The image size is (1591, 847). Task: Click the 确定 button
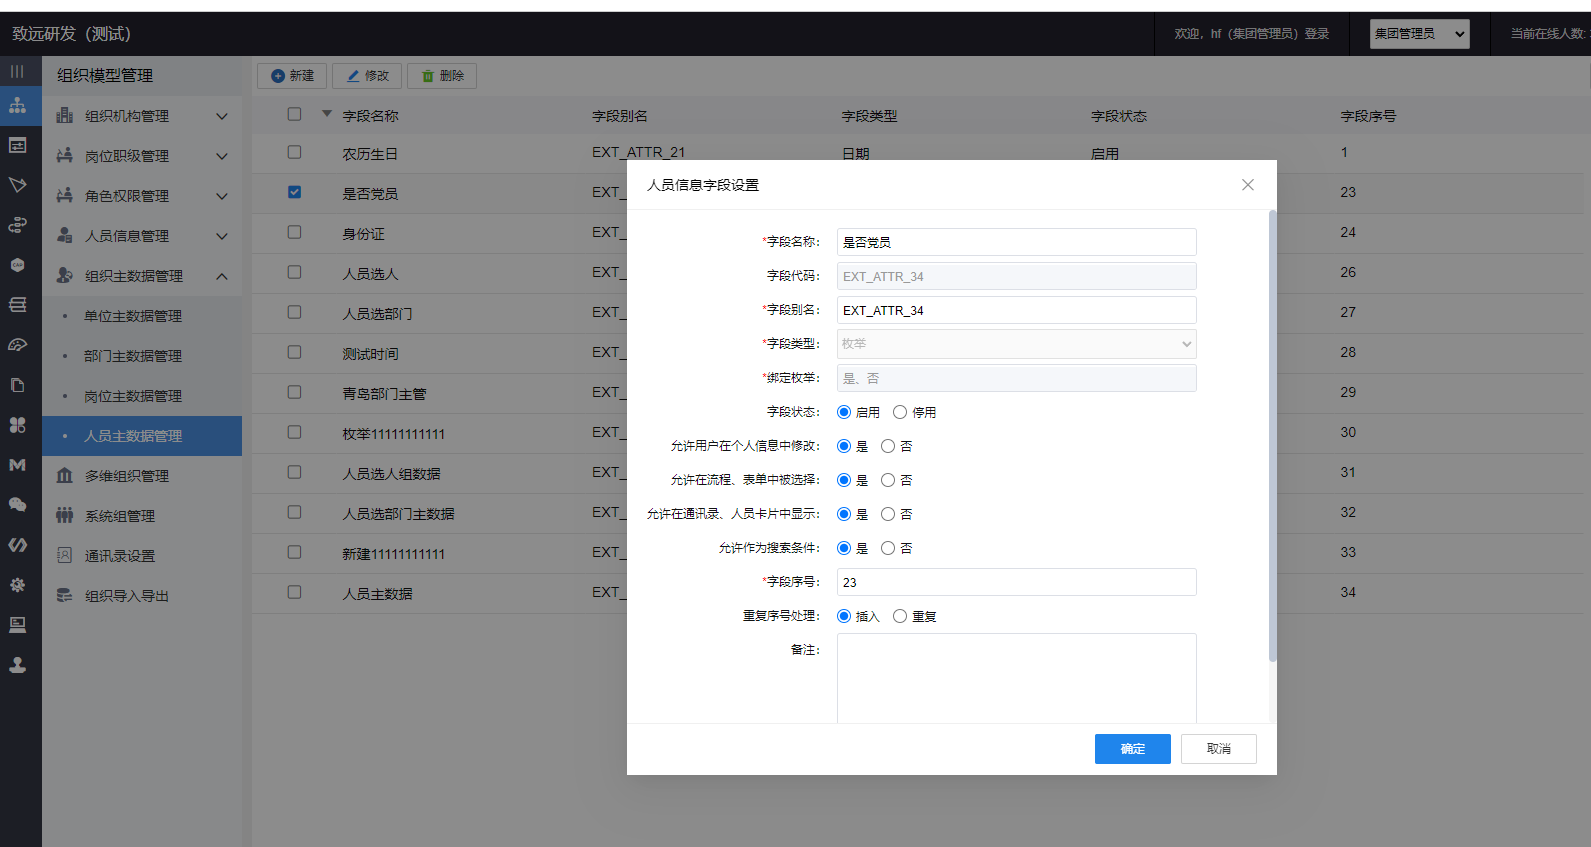[x=1132, y=749]
